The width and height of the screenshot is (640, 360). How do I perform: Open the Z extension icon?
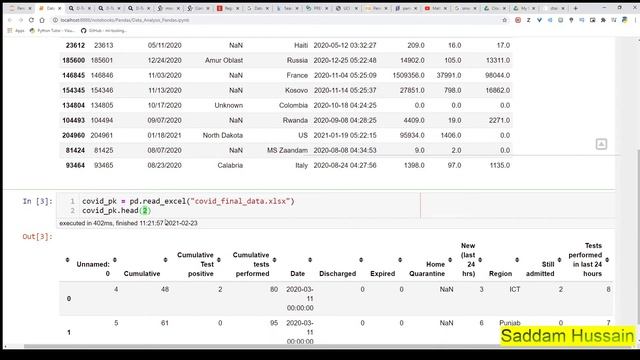coord(529,20)
